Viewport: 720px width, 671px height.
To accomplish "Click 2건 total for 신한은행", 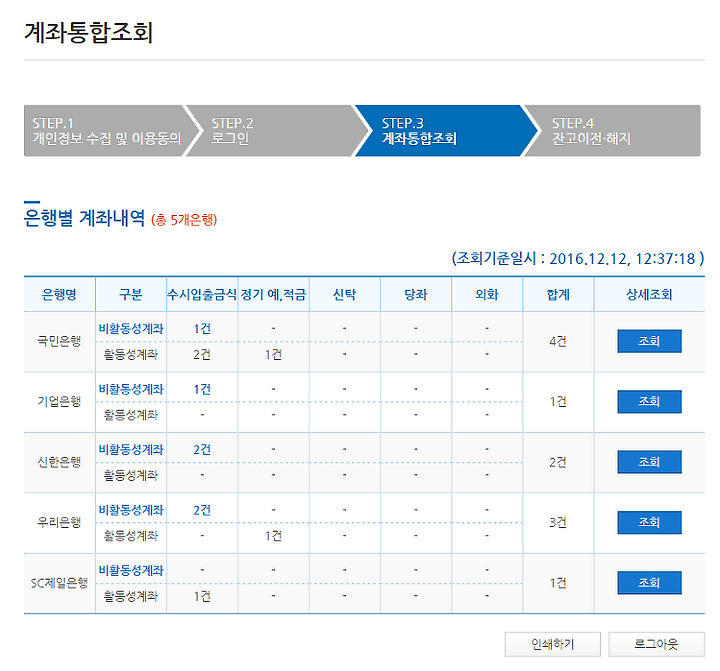I will pos(558,462).
